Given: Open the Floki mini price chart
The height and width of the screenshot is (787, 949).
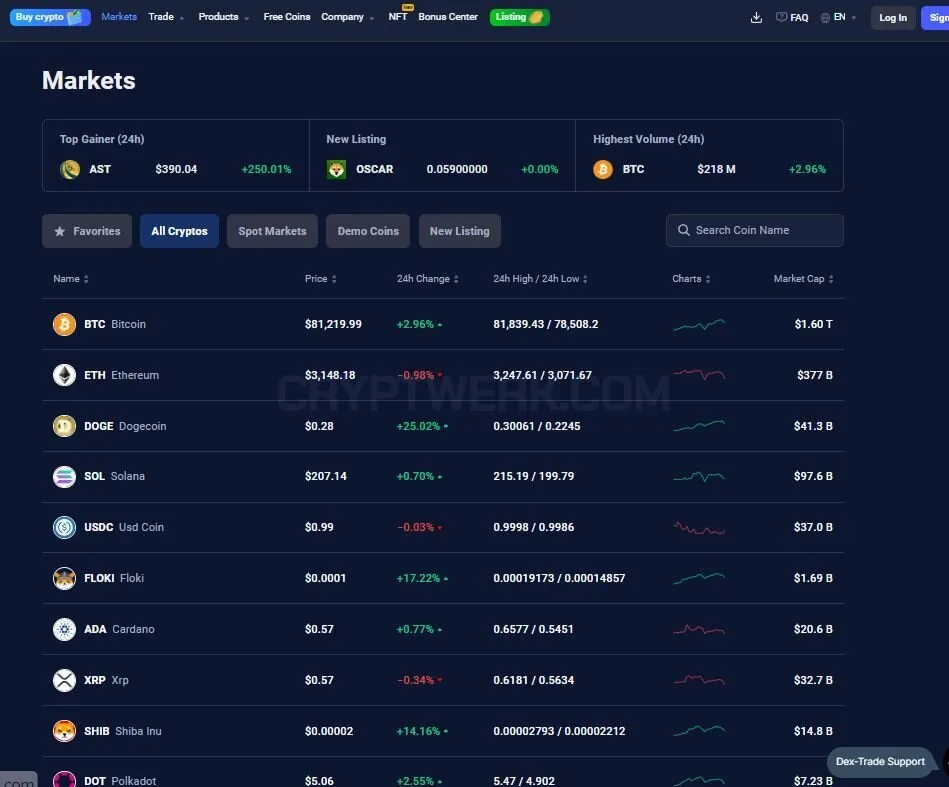Looking at the screenshot, I should click(699, 578).
